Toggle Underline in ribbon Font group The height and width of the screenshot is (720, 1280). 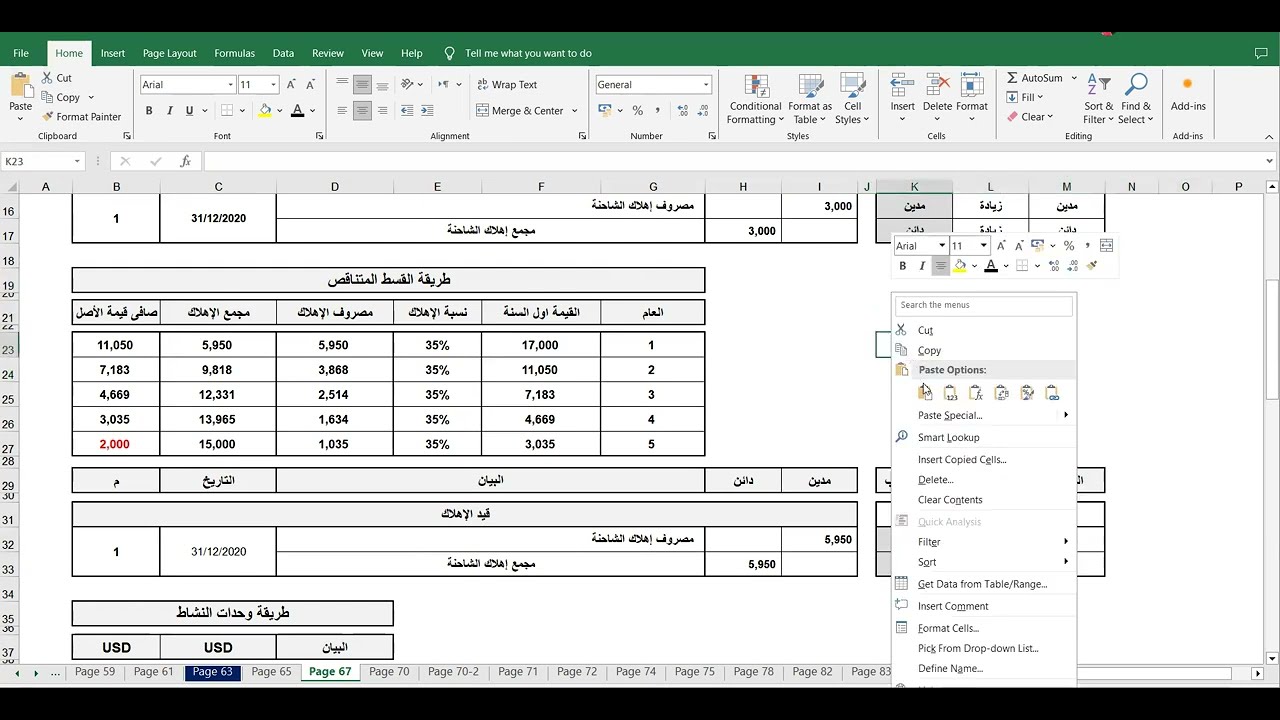189,111
